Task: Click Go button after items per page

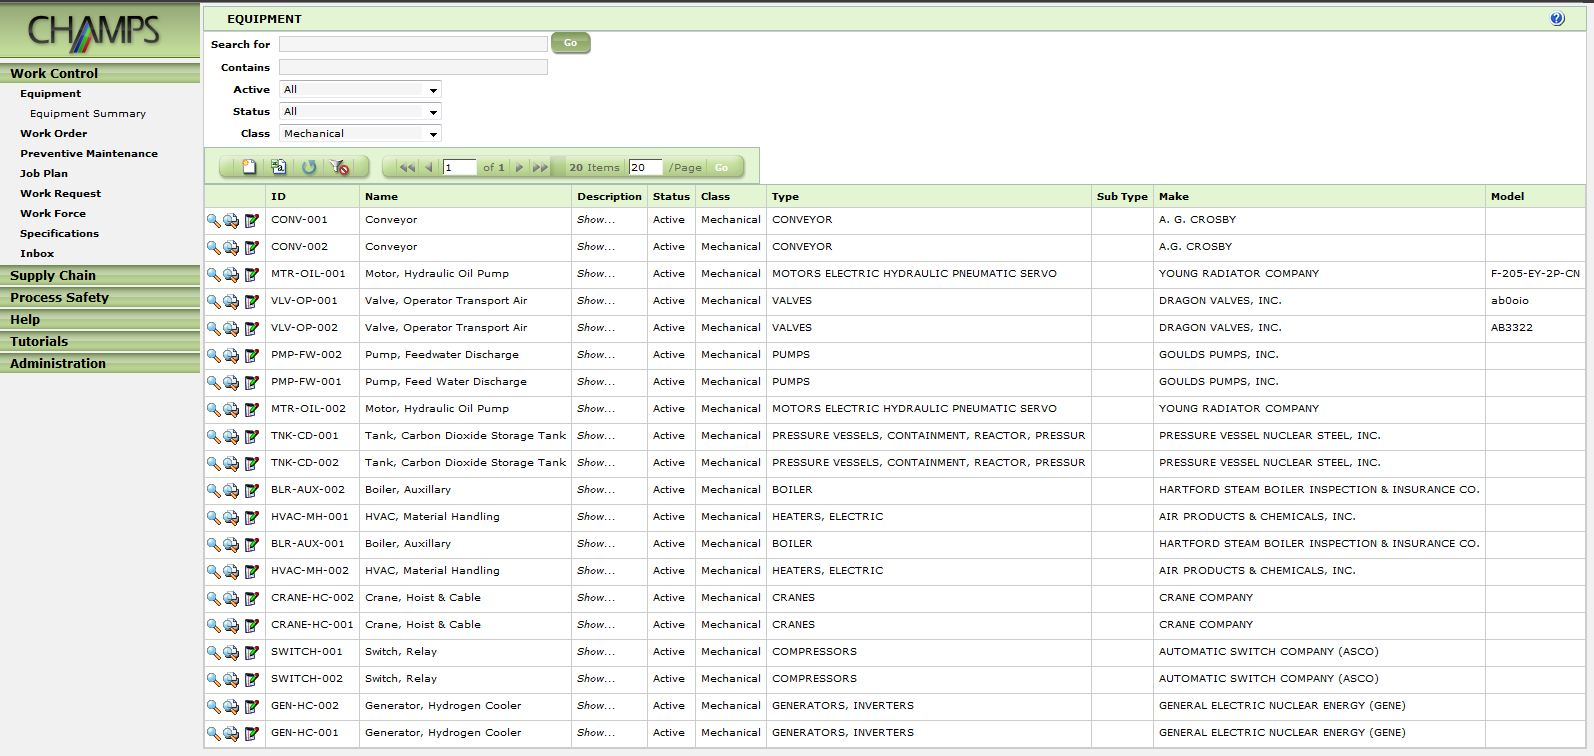Action: click(722, 167)
